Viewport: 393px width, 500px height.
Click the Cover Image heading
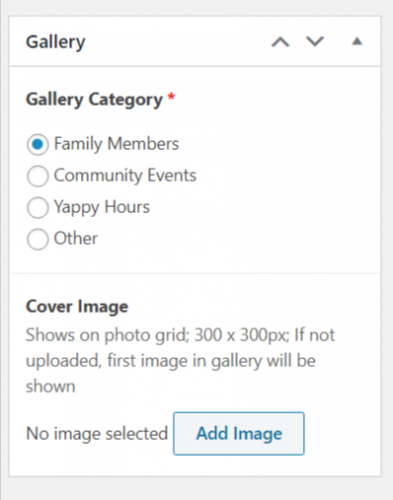pyautogui.click(x=77, y=306)
